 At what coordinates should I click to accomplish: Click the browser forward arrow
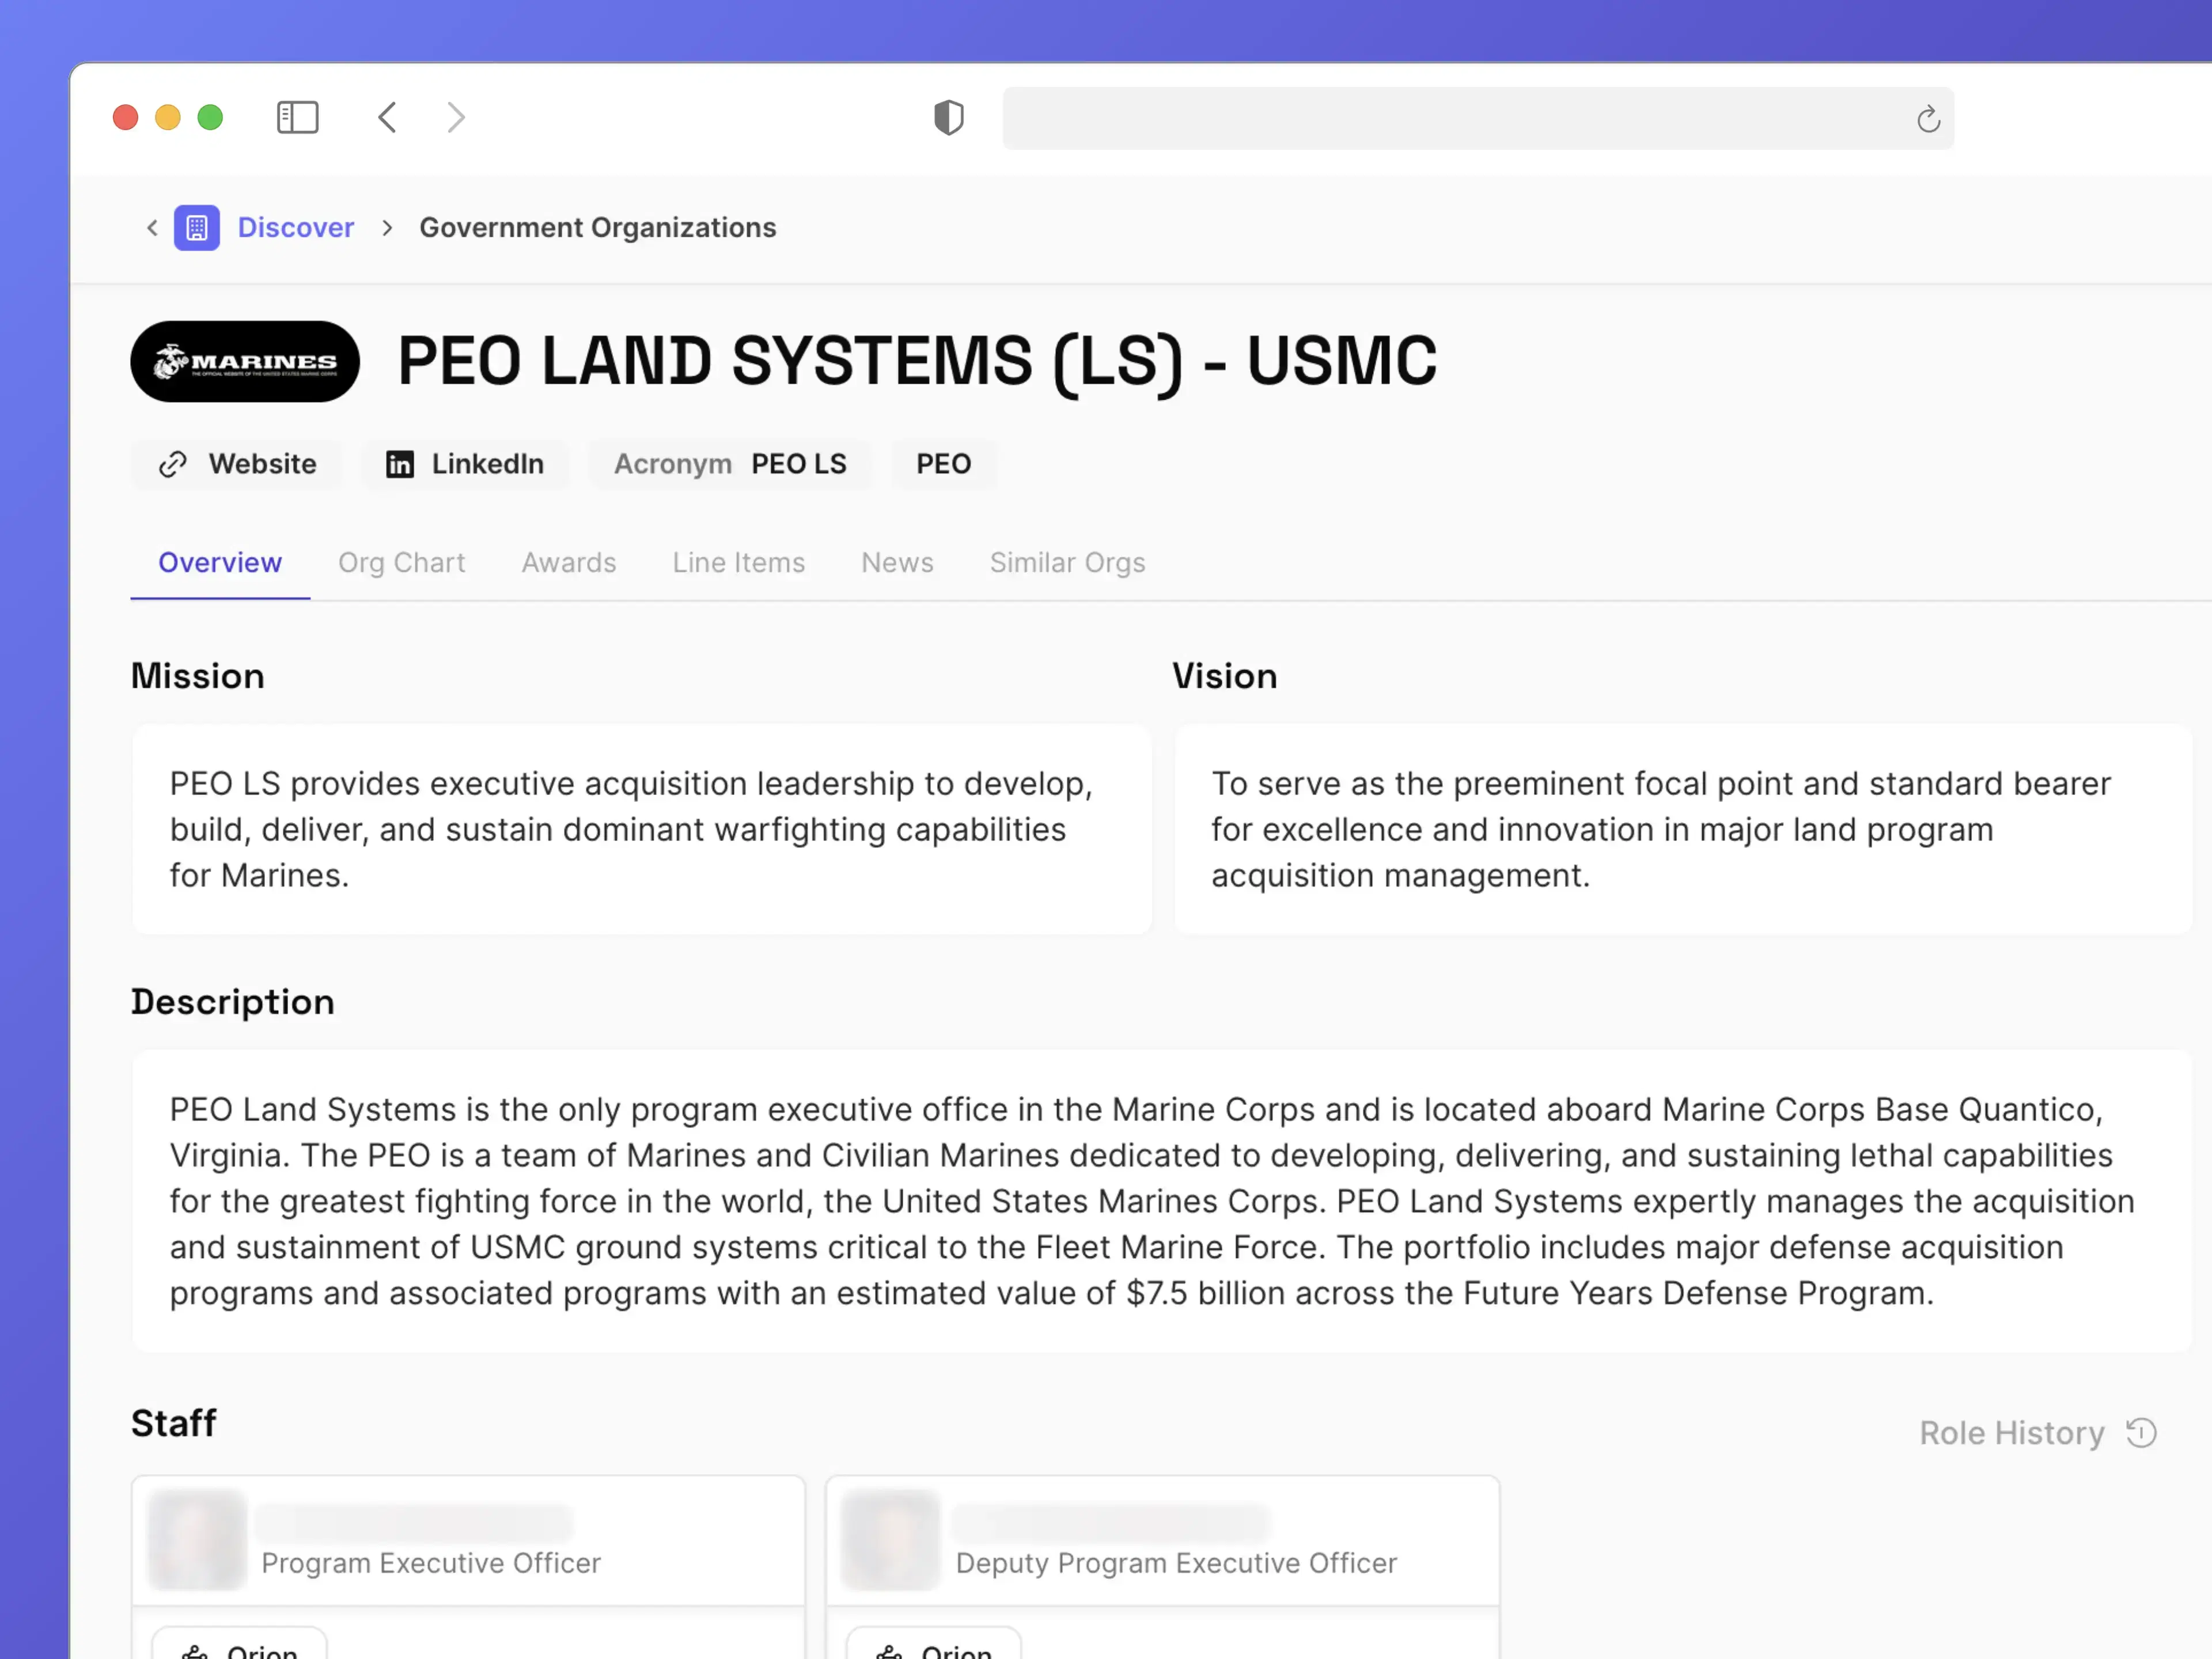pyautogui.click(x=456, y=117)
